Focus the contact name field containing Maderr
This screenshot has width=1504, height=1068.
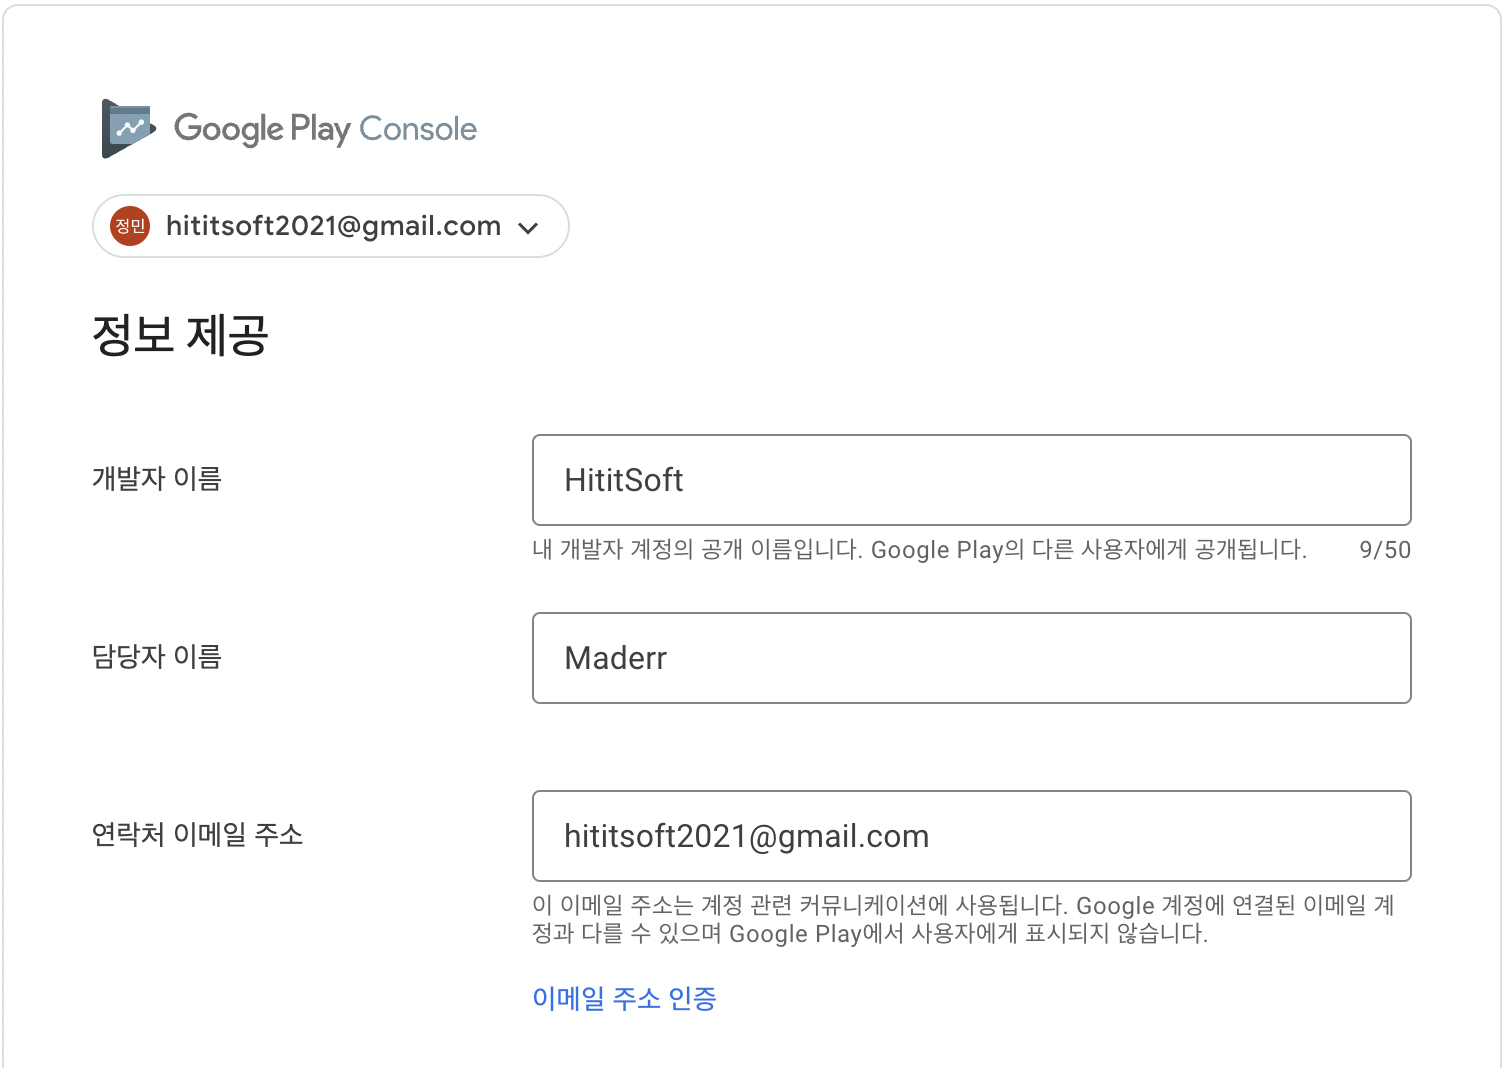pyautogui.click(x=970, y=658)
